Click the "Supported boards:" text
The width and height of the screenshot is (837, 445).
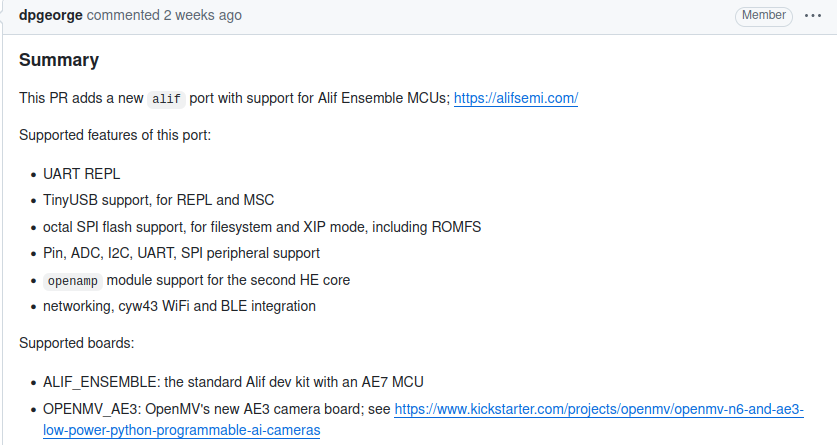76,343
